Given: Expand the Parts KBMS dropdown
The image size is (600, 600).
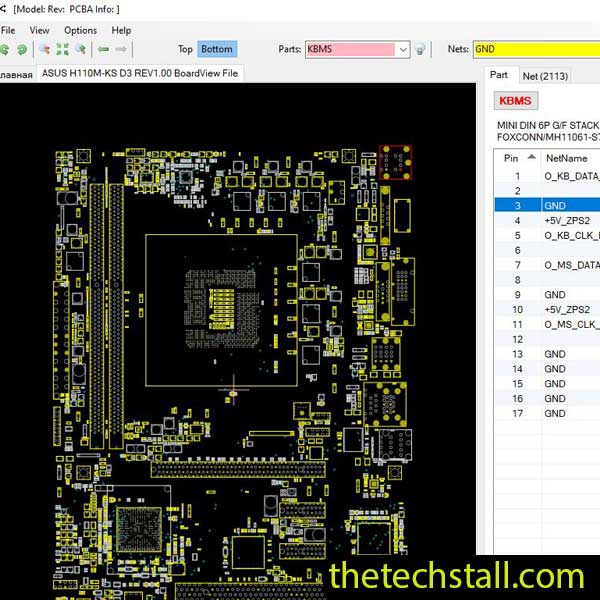Looking at the screenshot, I should coord(403,49).
